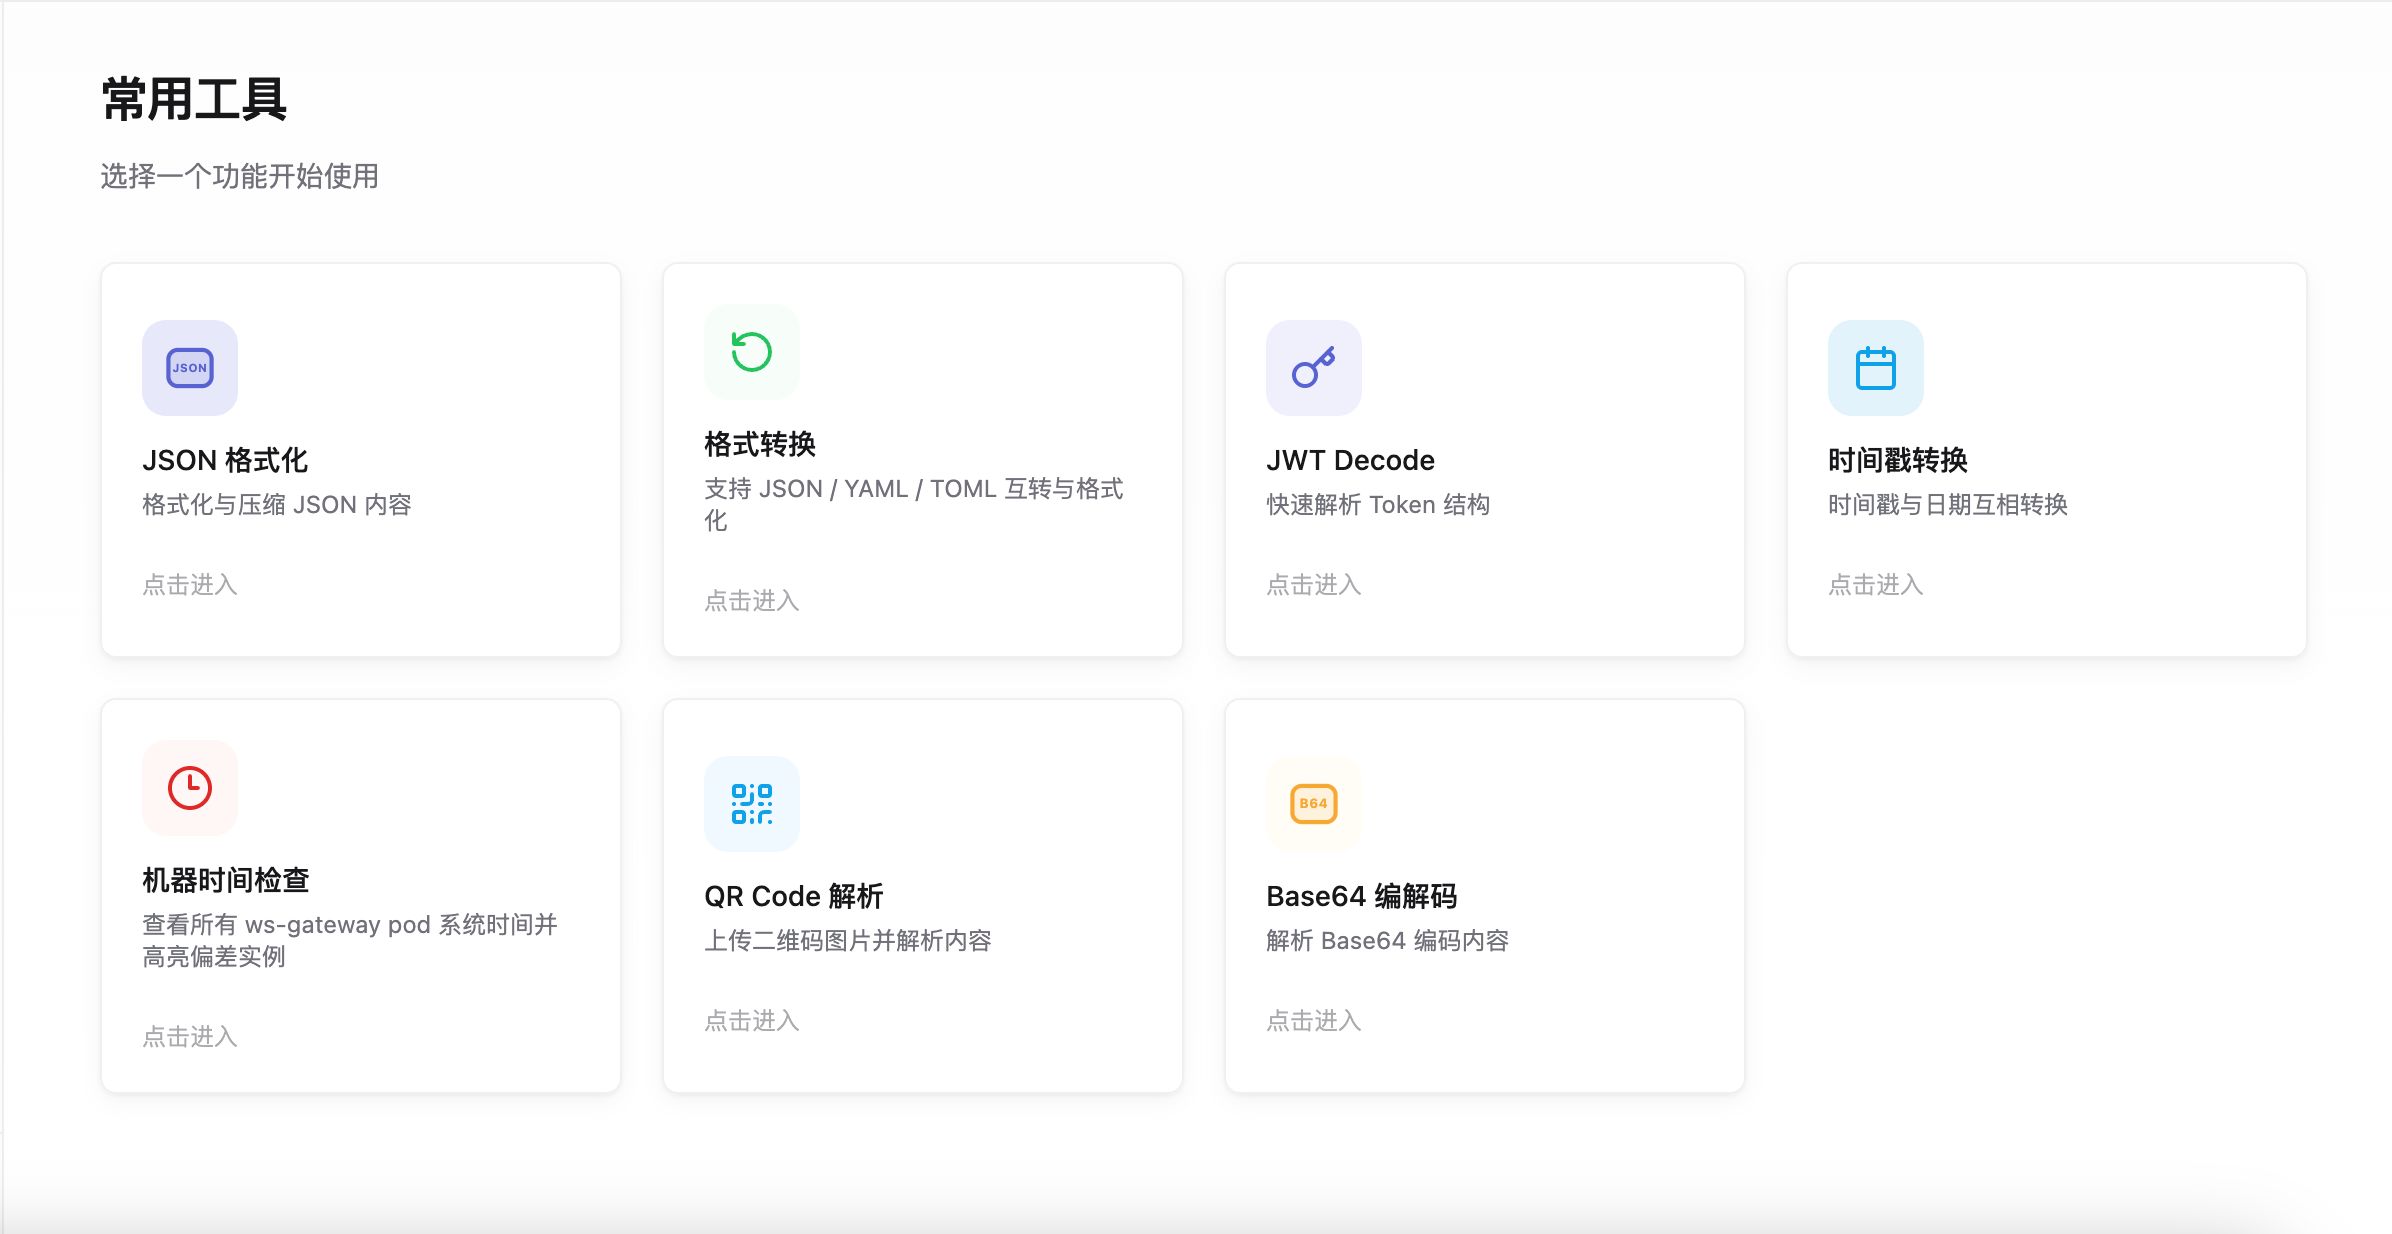Image resolution: width=2392 pixels, height=1234 pixels.
Task: Click the green refresh conversion icon
Action: [x=752, y=352]
